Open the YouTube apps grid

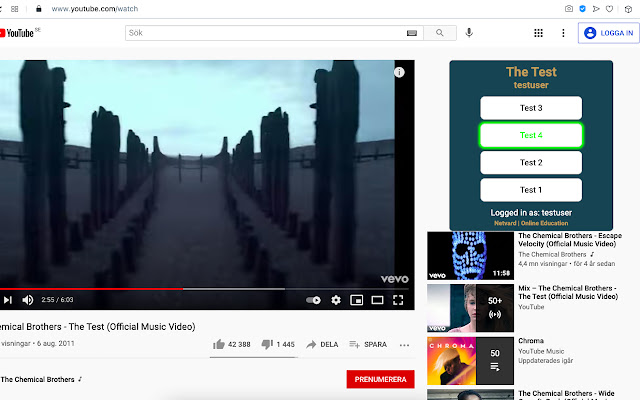point(538,33)
